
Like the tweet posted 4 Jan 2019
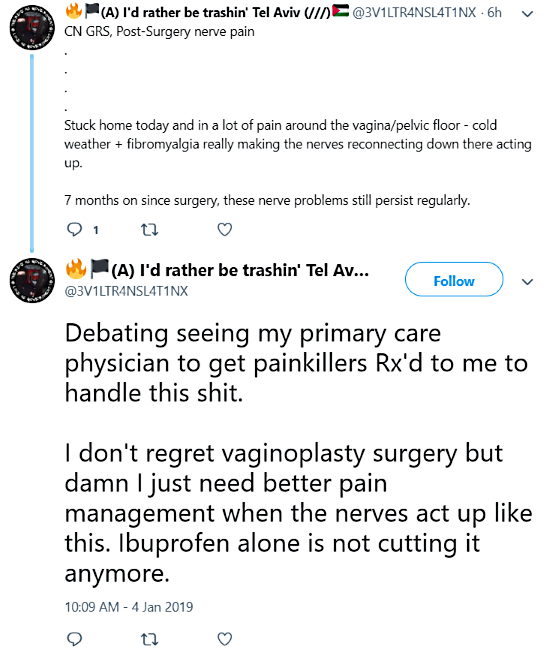(225, 639)
